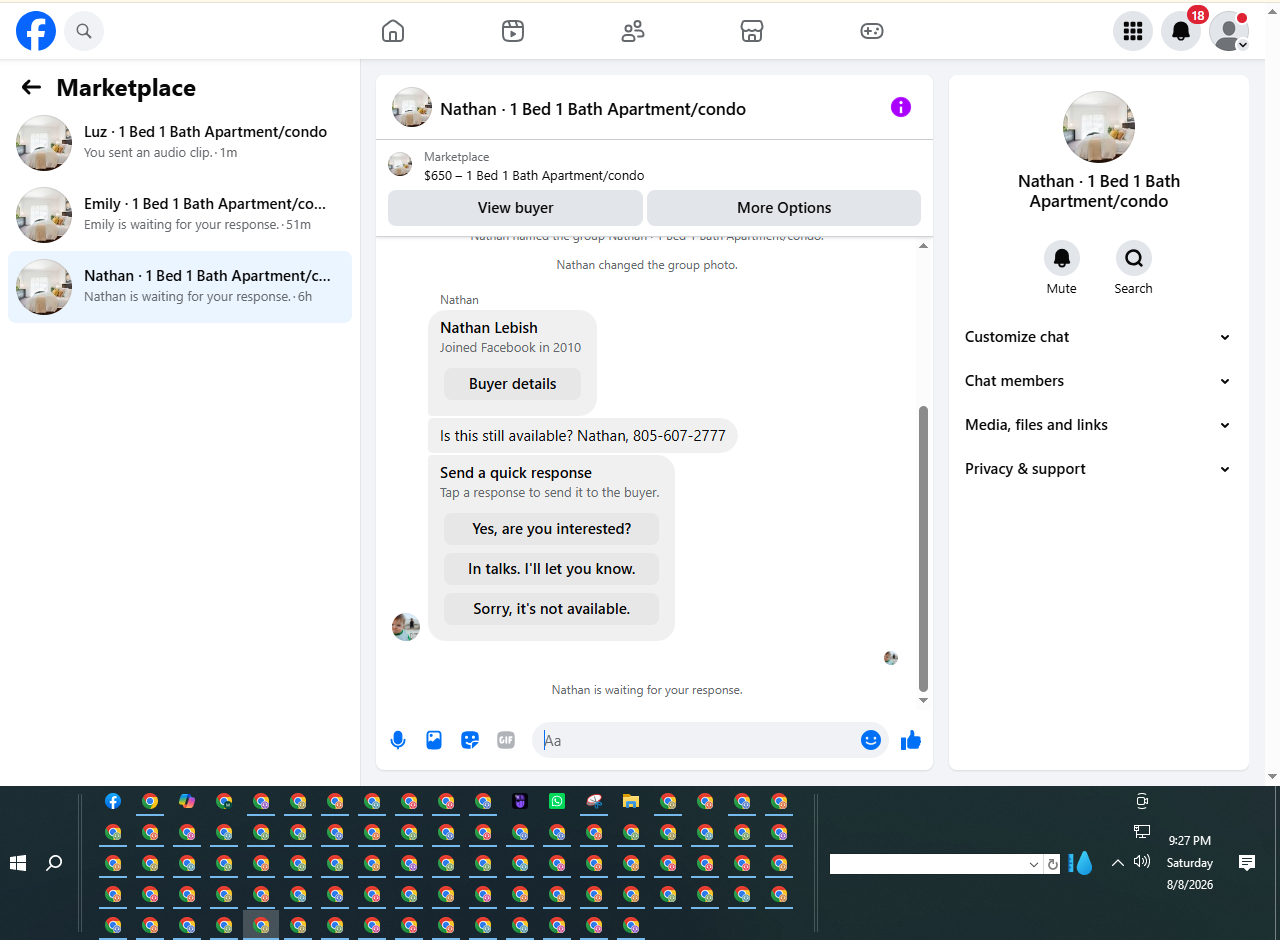Select Nathan's conversation in the sidebar list
This screenshot has height=940, width=1280.
(180, 287)
